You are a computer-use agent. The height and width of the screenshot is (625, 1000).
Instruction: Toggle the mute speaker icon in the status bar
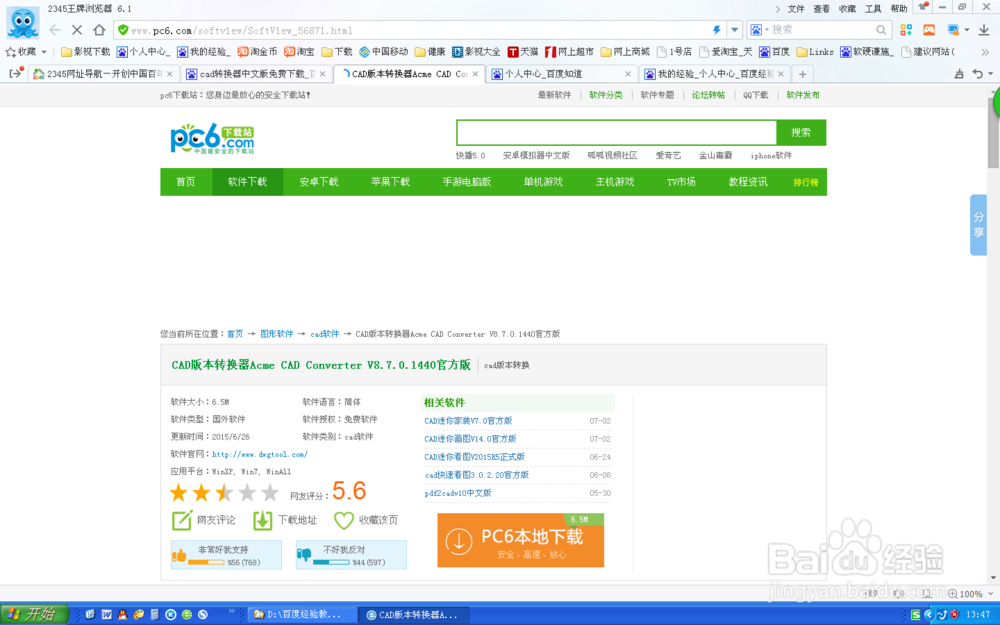click(x=898, y=592)
